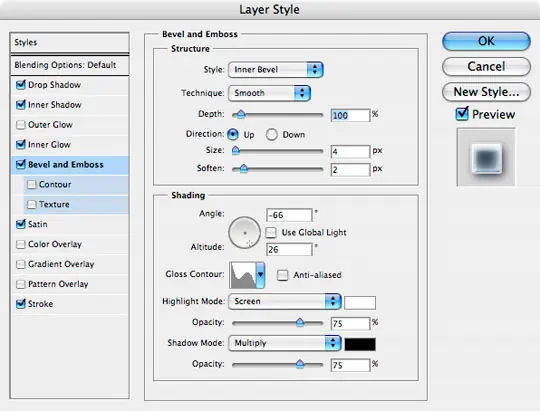Uncheck the Preview checkbox
The image size is (540, 411).
pyautogui.click(x=462, y=114)
